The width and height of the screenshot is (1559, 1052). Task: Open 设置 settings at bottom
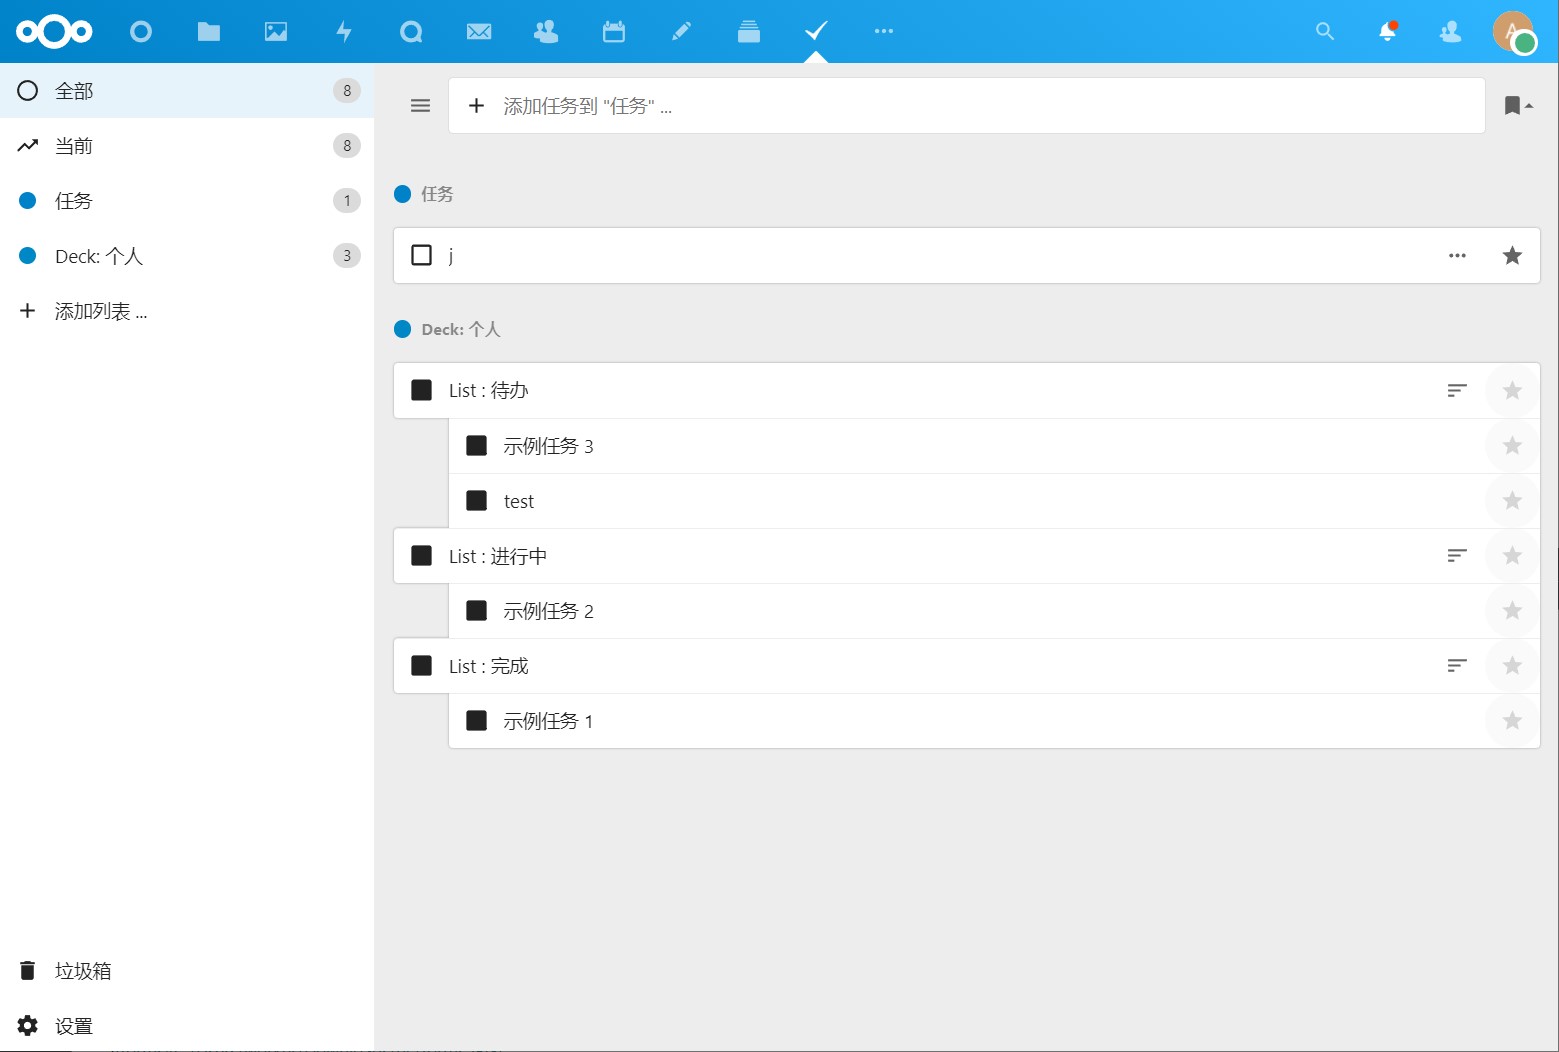(74, 1026)
